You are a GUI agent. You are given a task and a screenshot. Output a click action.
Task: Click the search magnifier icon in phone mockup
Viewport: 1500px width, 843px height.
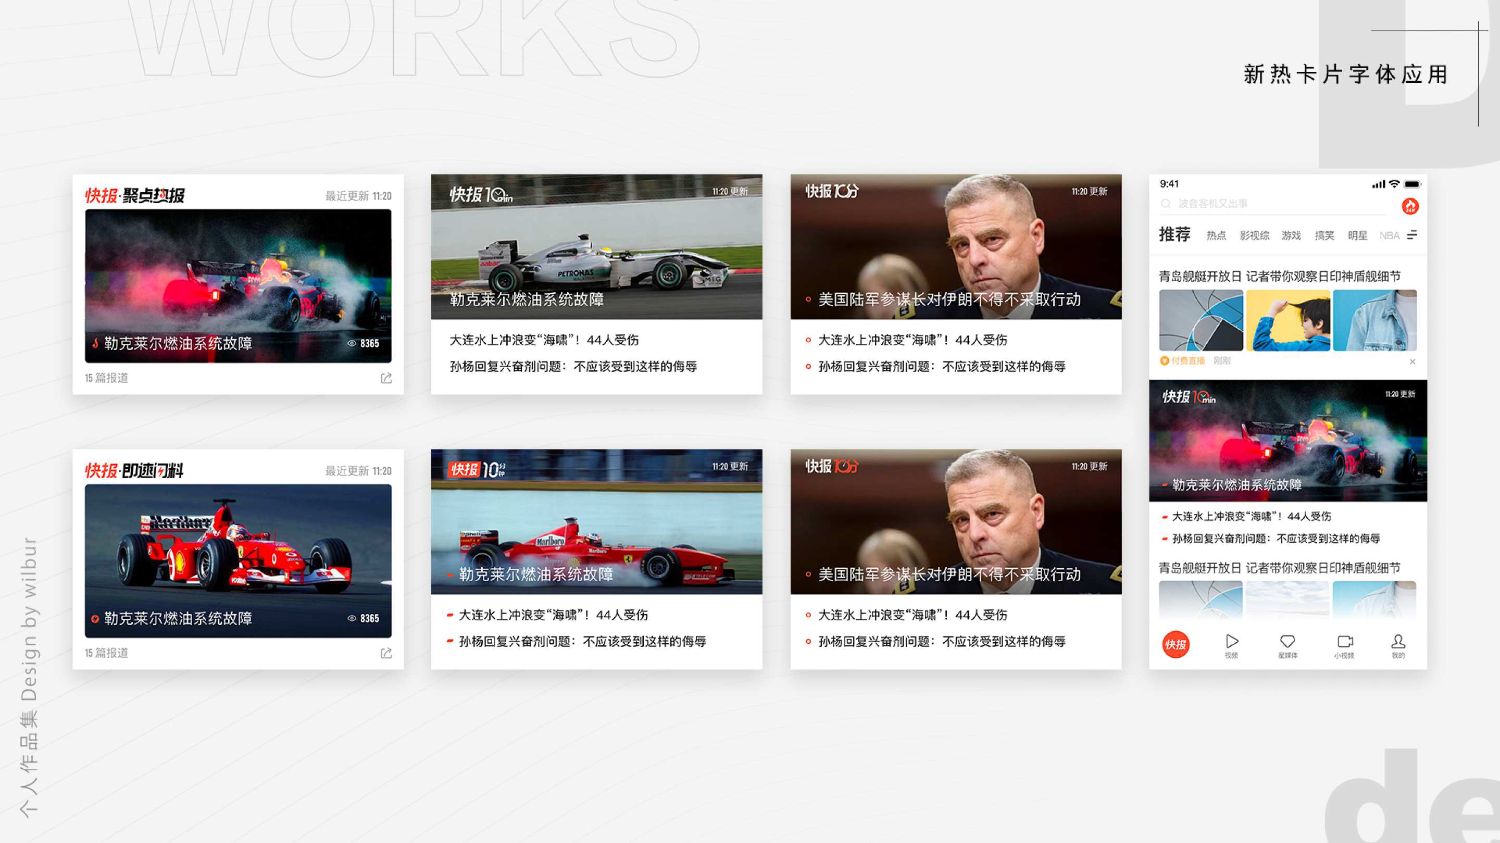[1166, 204]
